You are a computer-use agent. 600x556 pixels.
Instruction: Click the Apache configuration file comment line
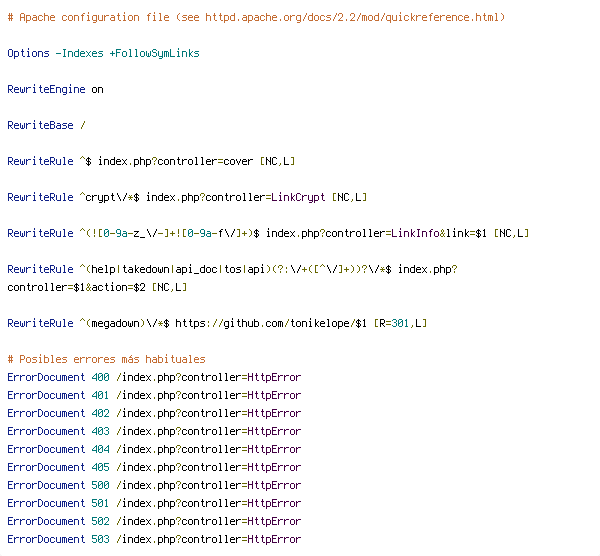click(x=256, y=18)
